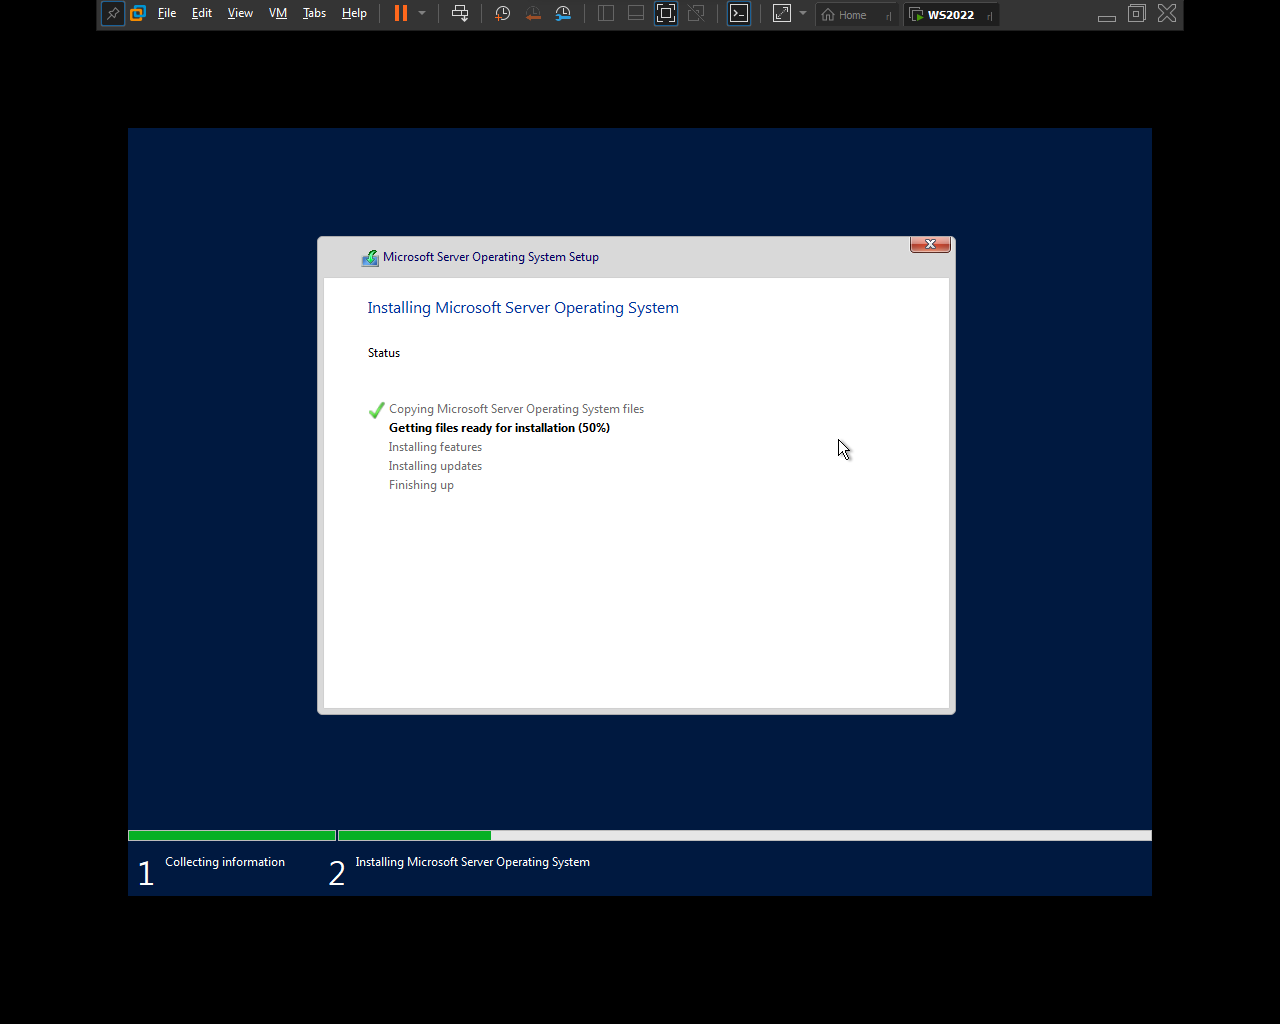
Task: Switch to the Home tab
Action: click(x=845, y=15)
